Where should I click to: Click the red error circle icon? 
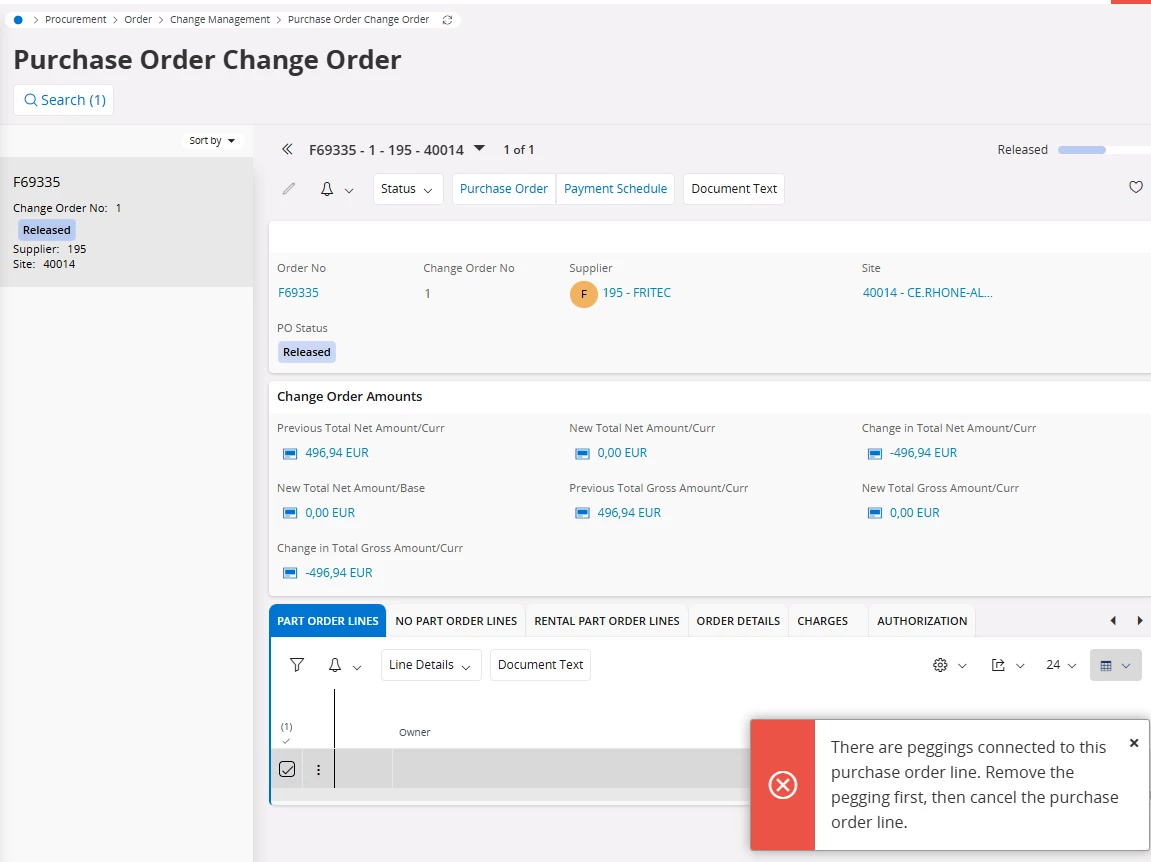783,785
